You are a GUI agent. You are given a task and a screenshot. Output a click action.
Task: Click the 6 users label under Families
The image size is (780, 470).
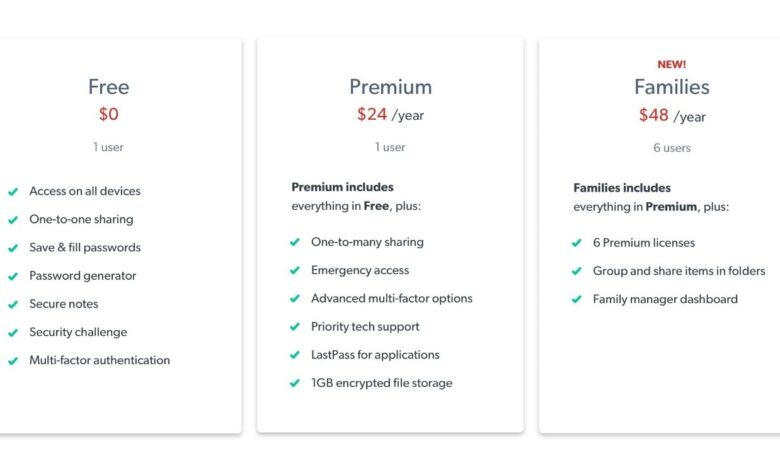tap(672, 148)
